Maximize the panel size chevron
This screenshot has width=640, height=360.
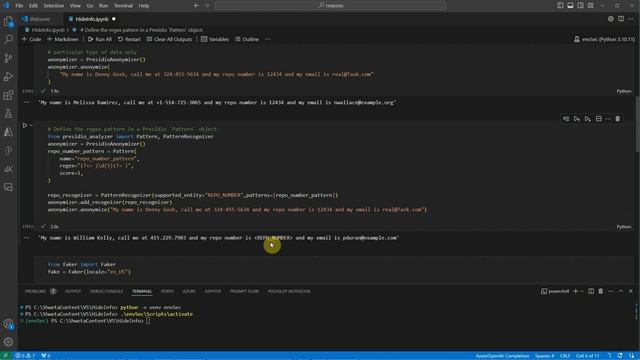tap(620, 291)
